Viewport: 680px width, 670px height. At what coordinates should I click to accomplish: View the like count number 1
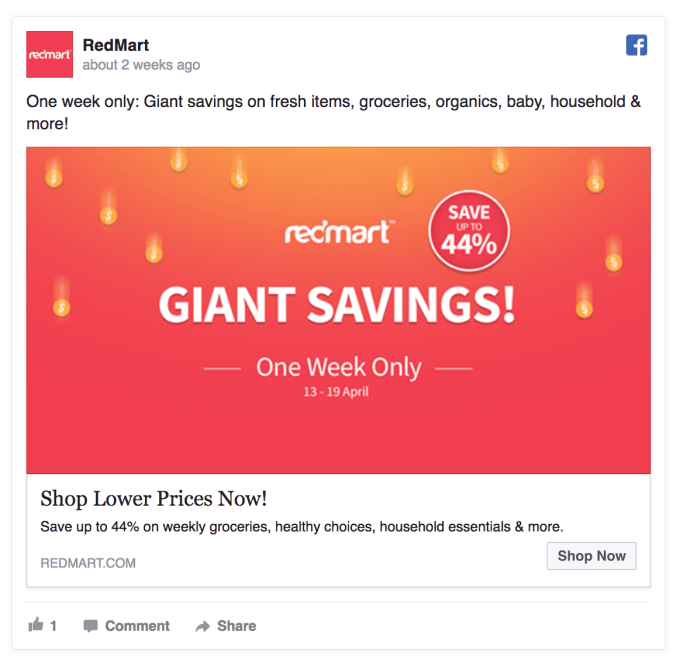53,626
